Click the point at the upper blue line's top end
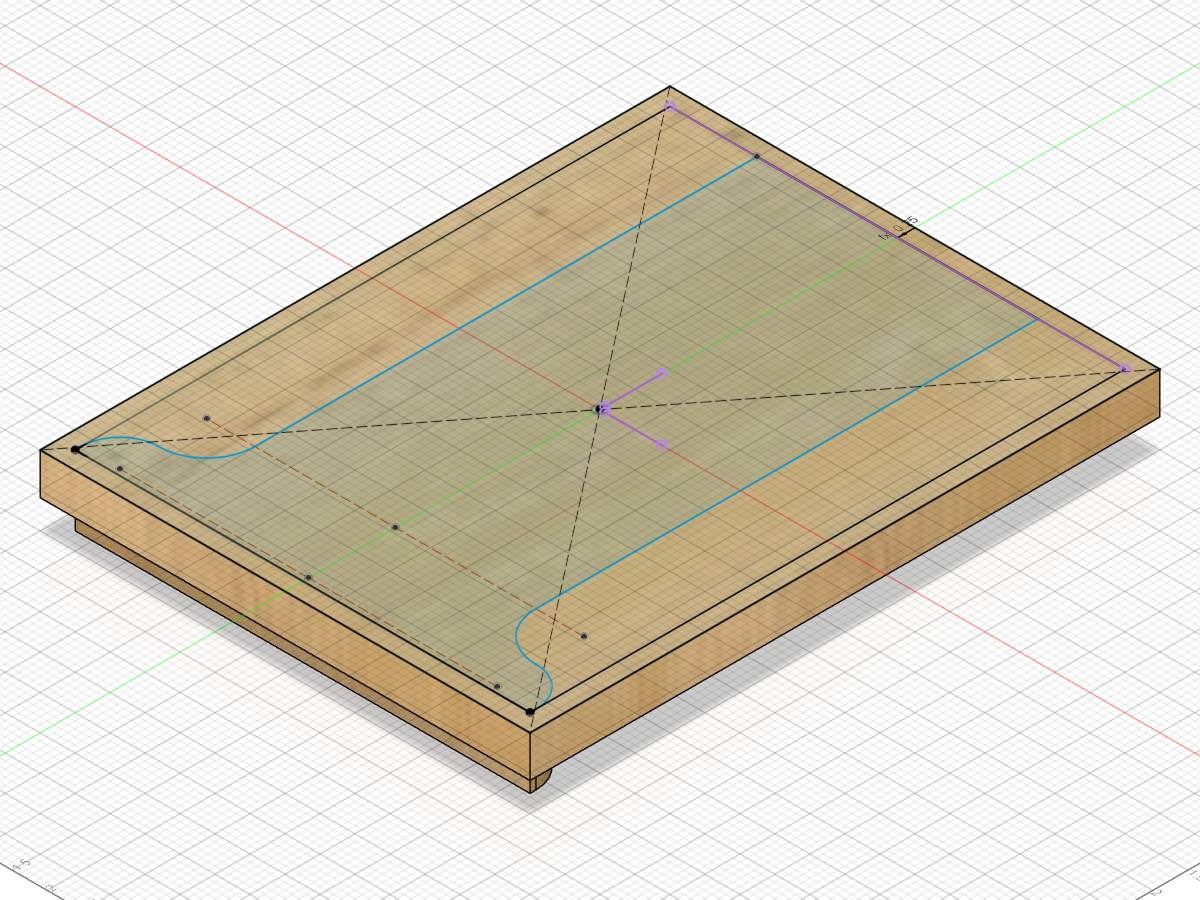Viewport: 1200px width, 900px height. click(x=757, y=157)
